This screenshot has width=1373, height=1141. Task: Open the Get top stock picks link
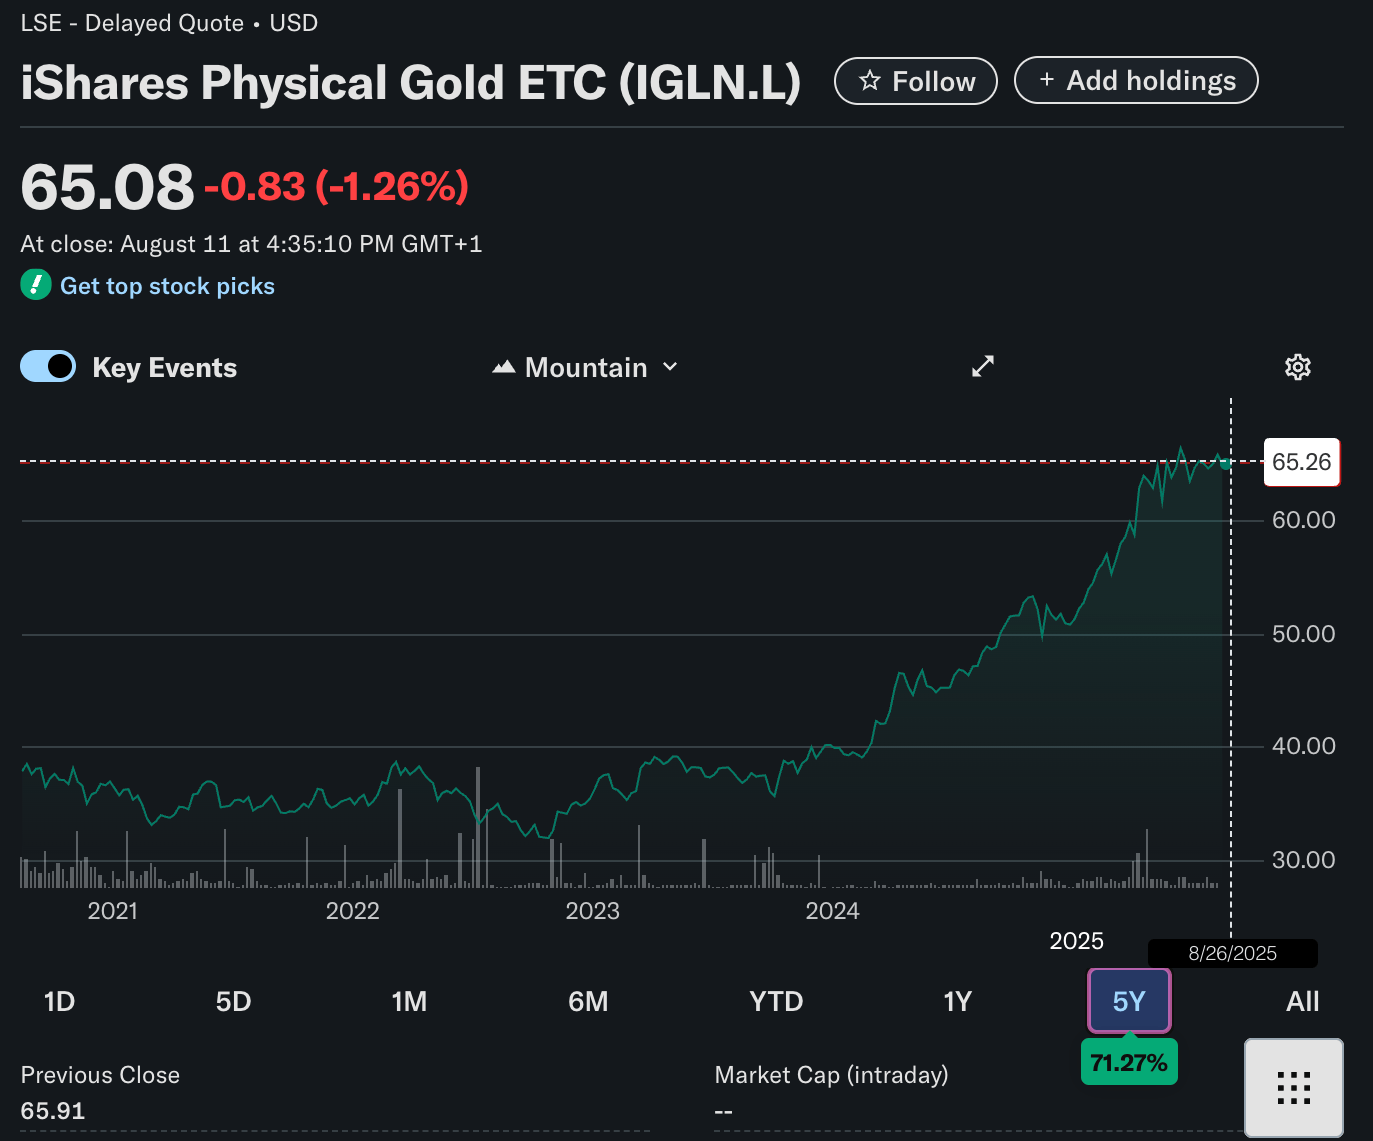coord(167,286)
